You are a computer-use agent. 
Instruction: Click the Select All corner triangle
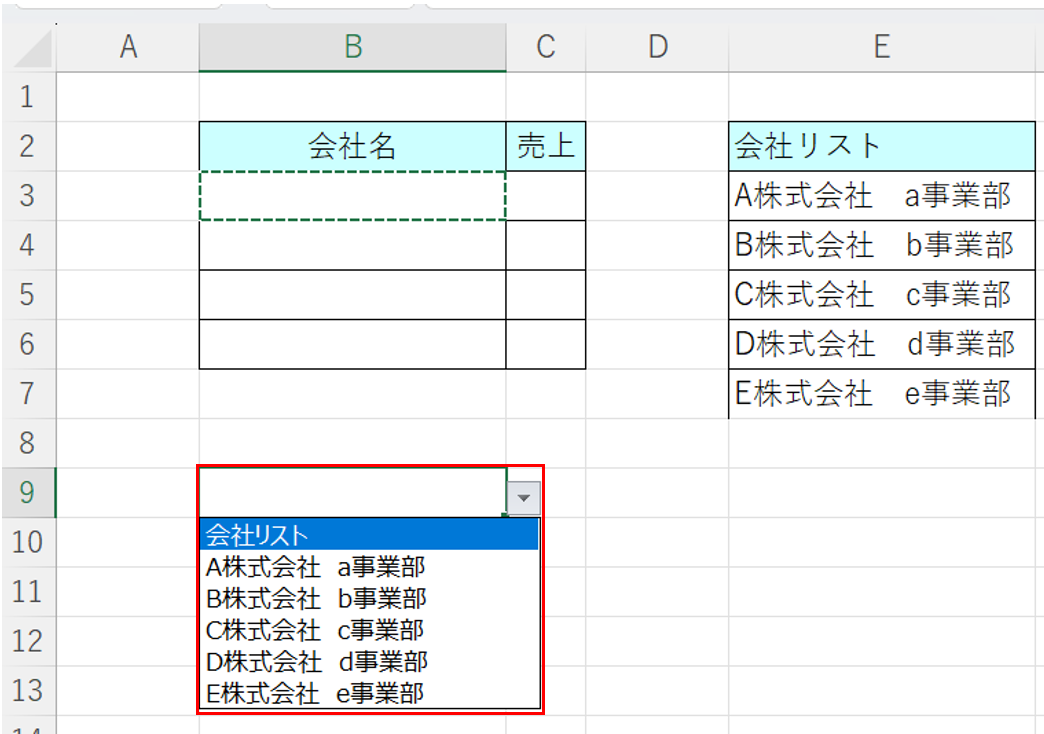31,48
